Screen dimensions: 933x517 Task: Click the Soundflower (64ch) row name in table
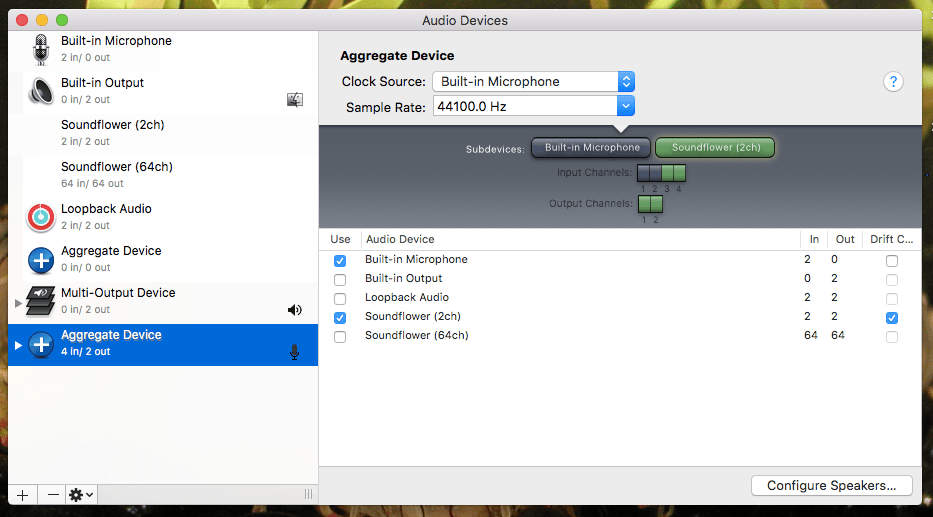pyautogui.click(x=417, y=336)
